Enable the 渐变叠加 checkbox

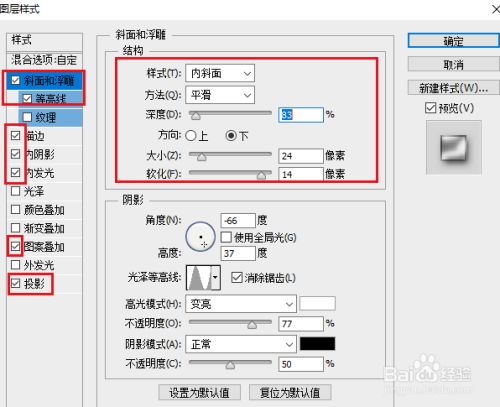point(15,228)
